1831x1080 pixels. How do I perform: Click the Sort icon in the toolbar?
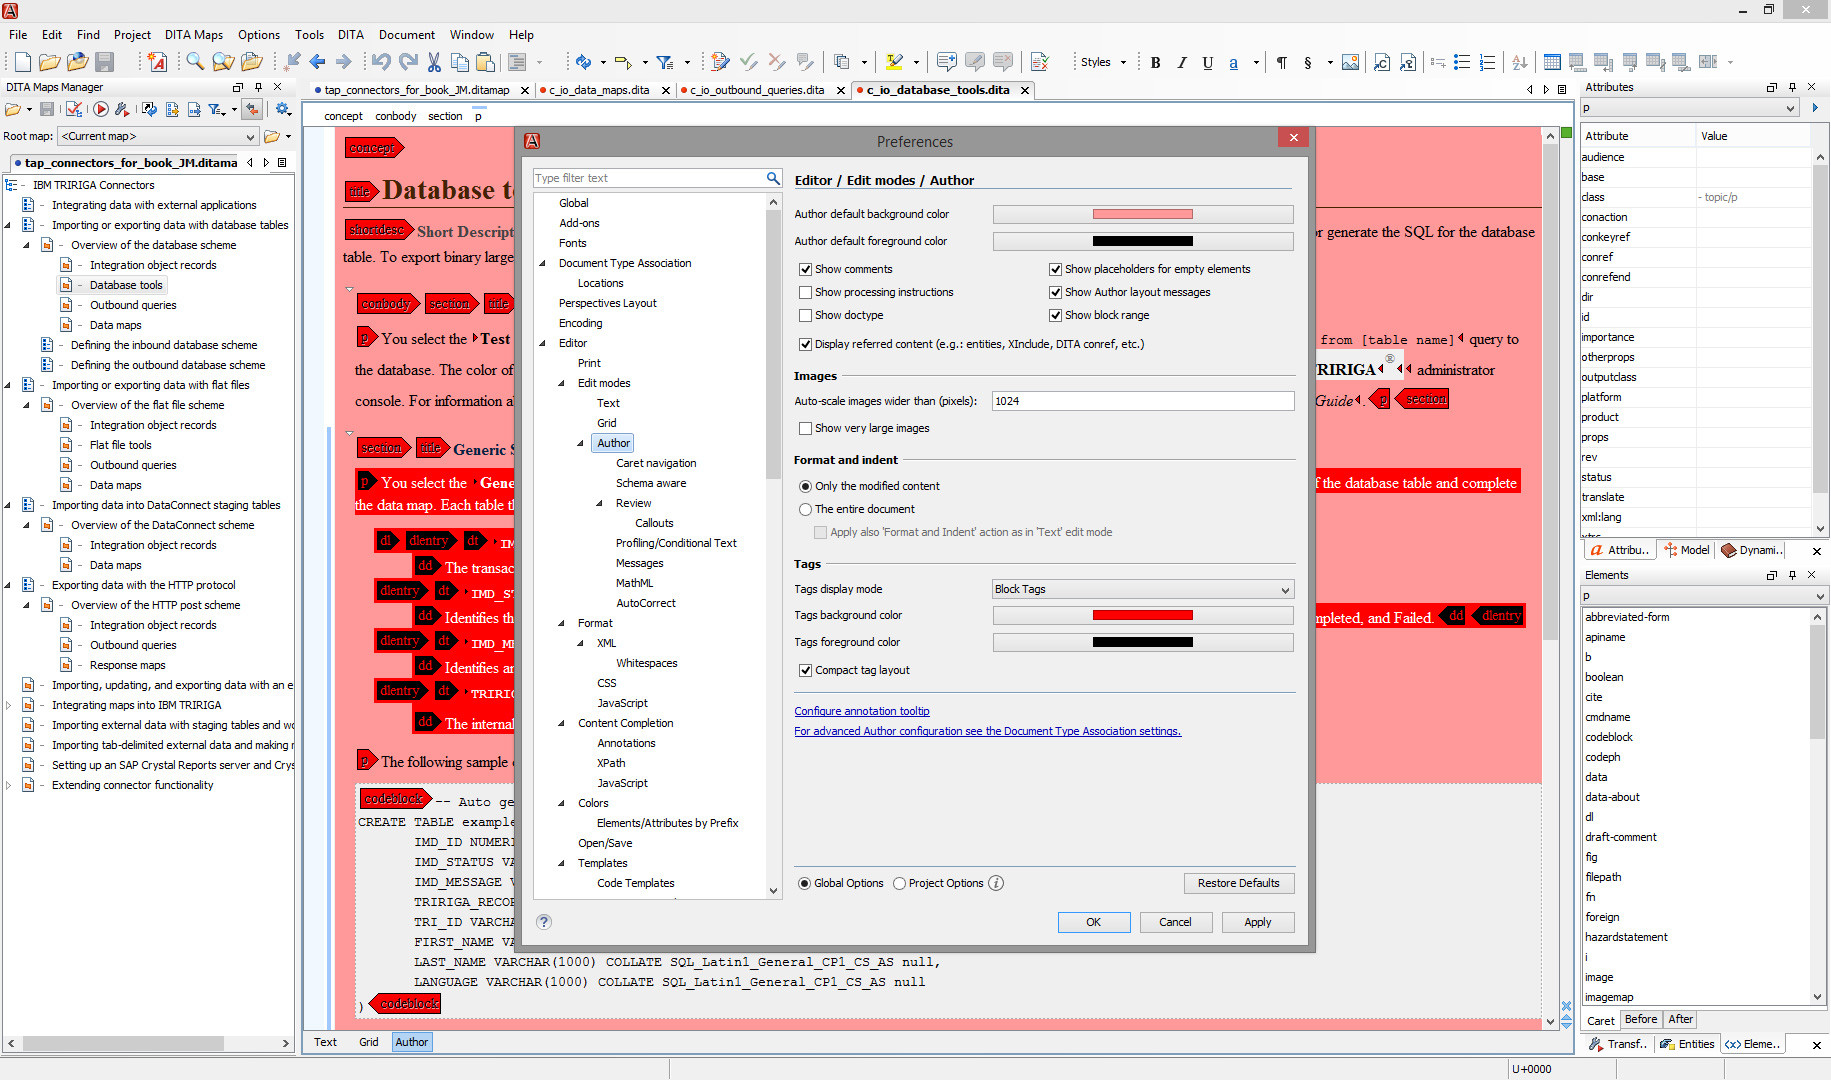tap(1520, 62)
